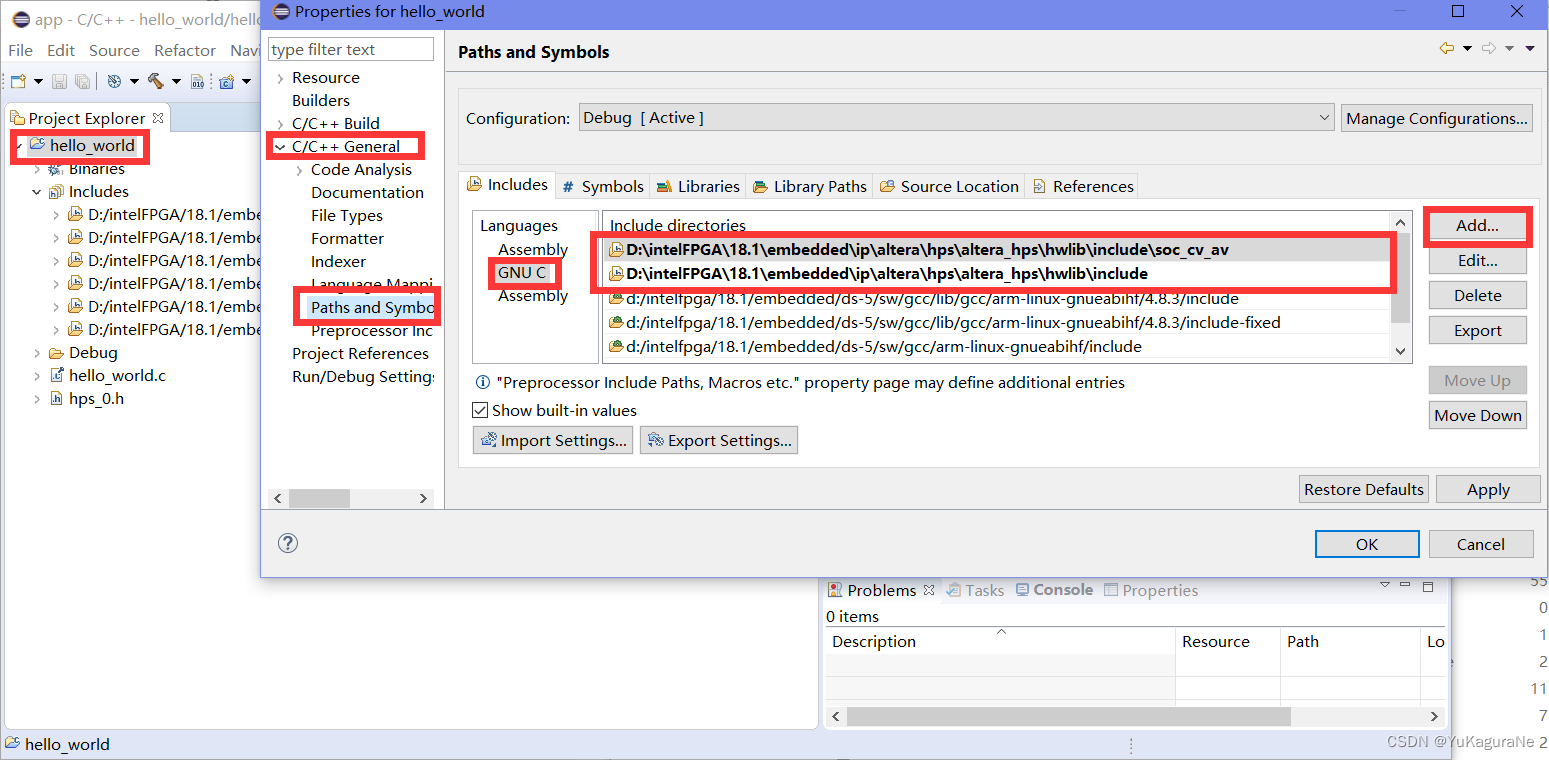Collapse the C/C++ General node
This screenshot has height=760, width=1549.
pos(279,147)
